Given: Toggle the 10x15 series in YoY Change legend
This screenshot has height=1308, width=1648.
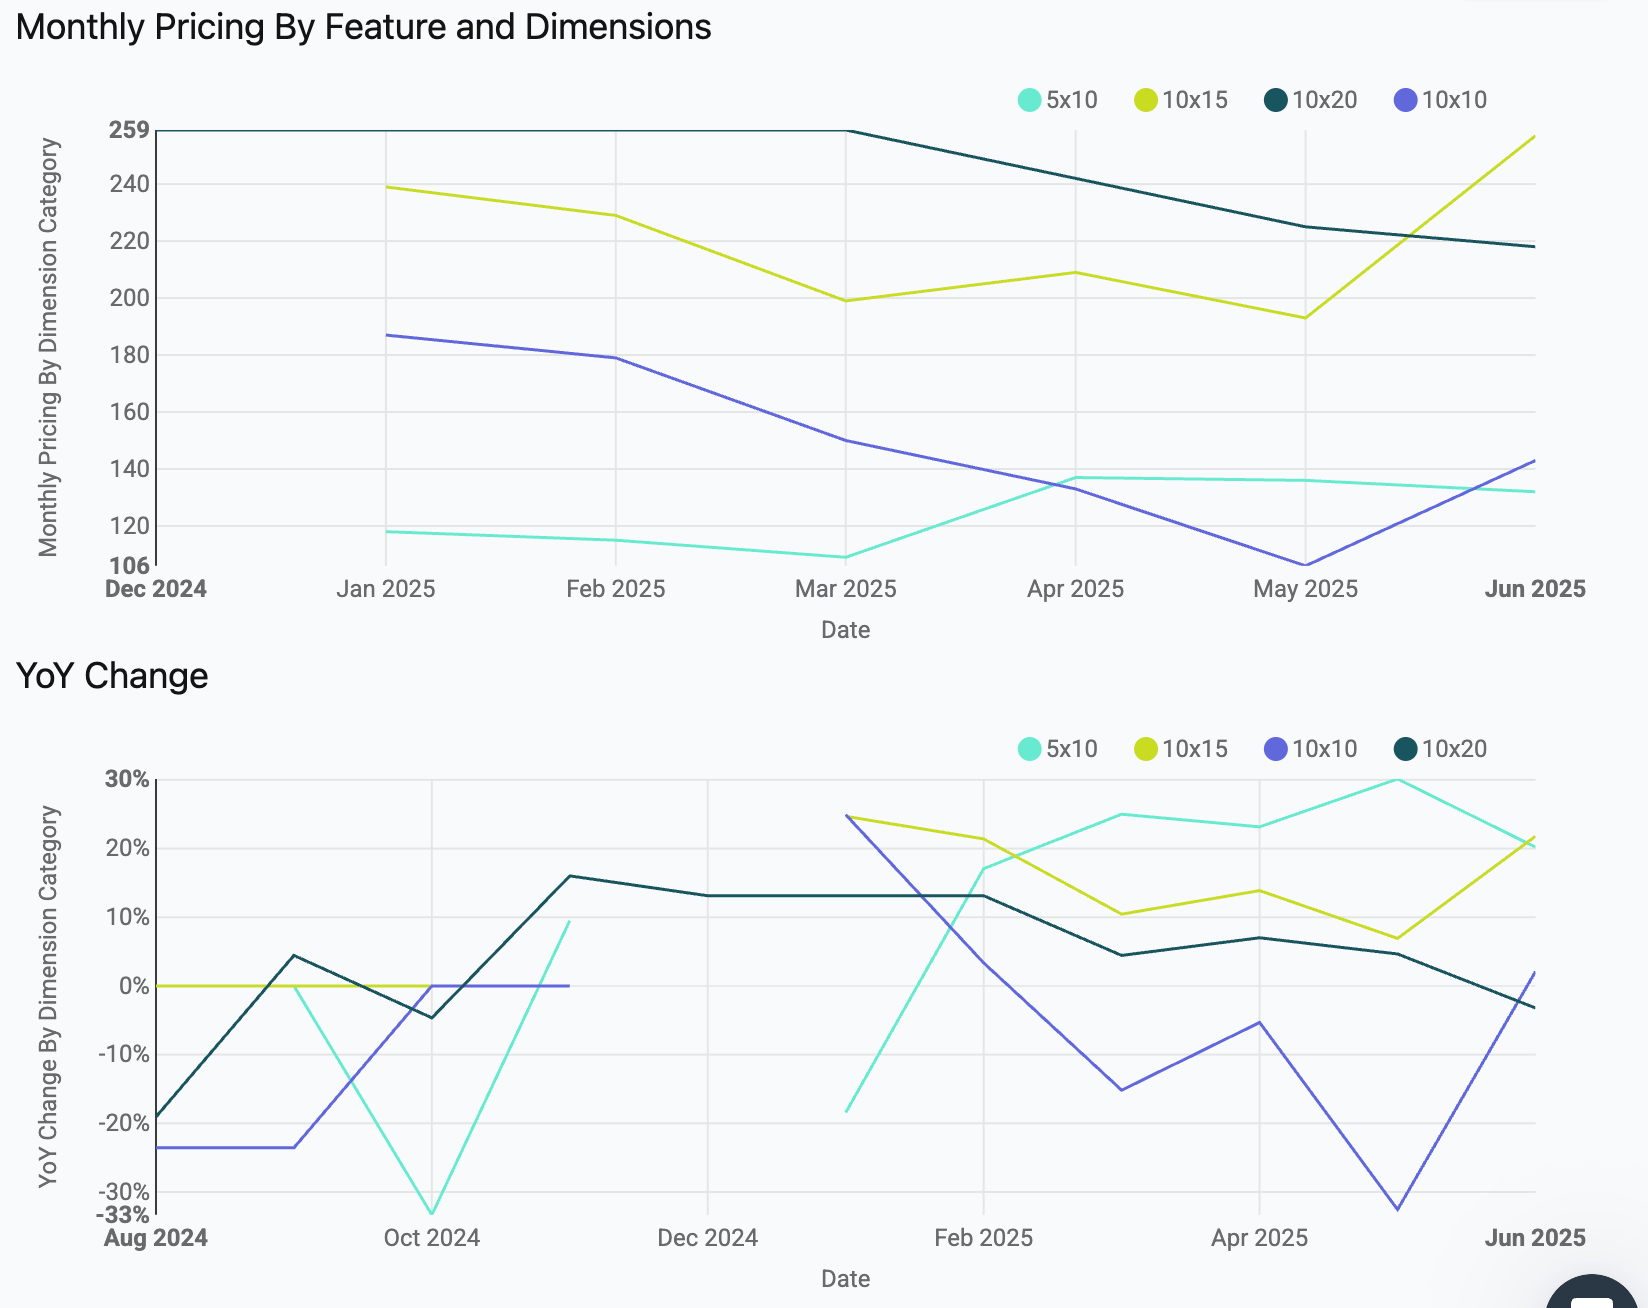Looking at the screenshot, I should pos(1146,749).
